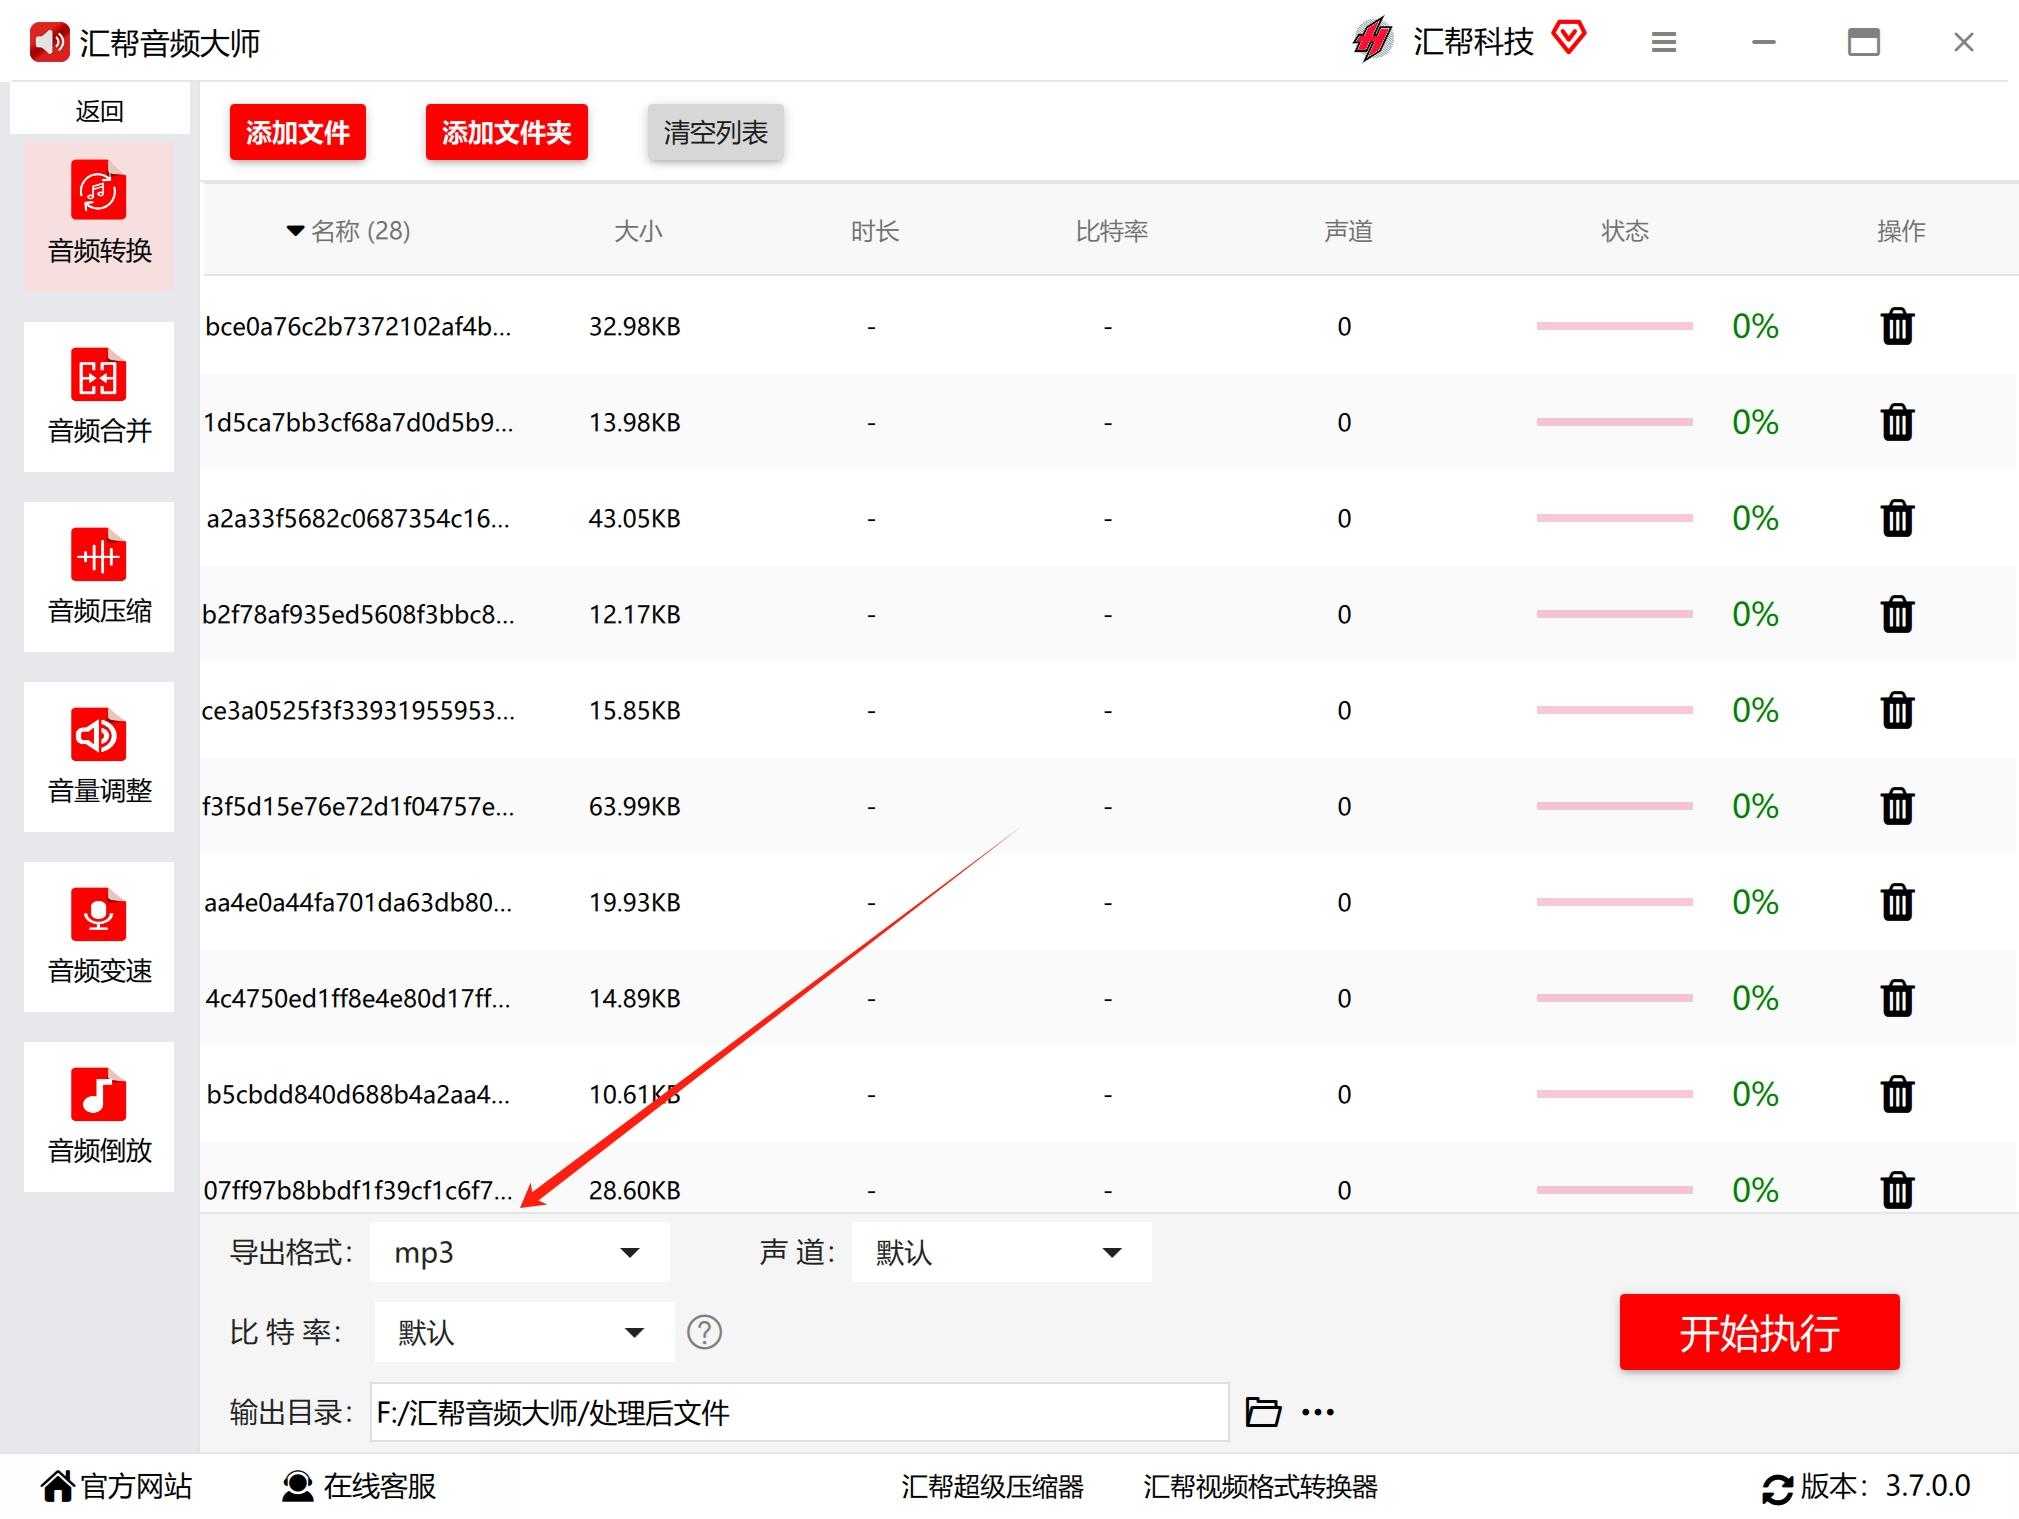2019x1519 pixels.
Task: Open the 导出格式 mp3 format dropdown
Action: tap(518, 1252)
